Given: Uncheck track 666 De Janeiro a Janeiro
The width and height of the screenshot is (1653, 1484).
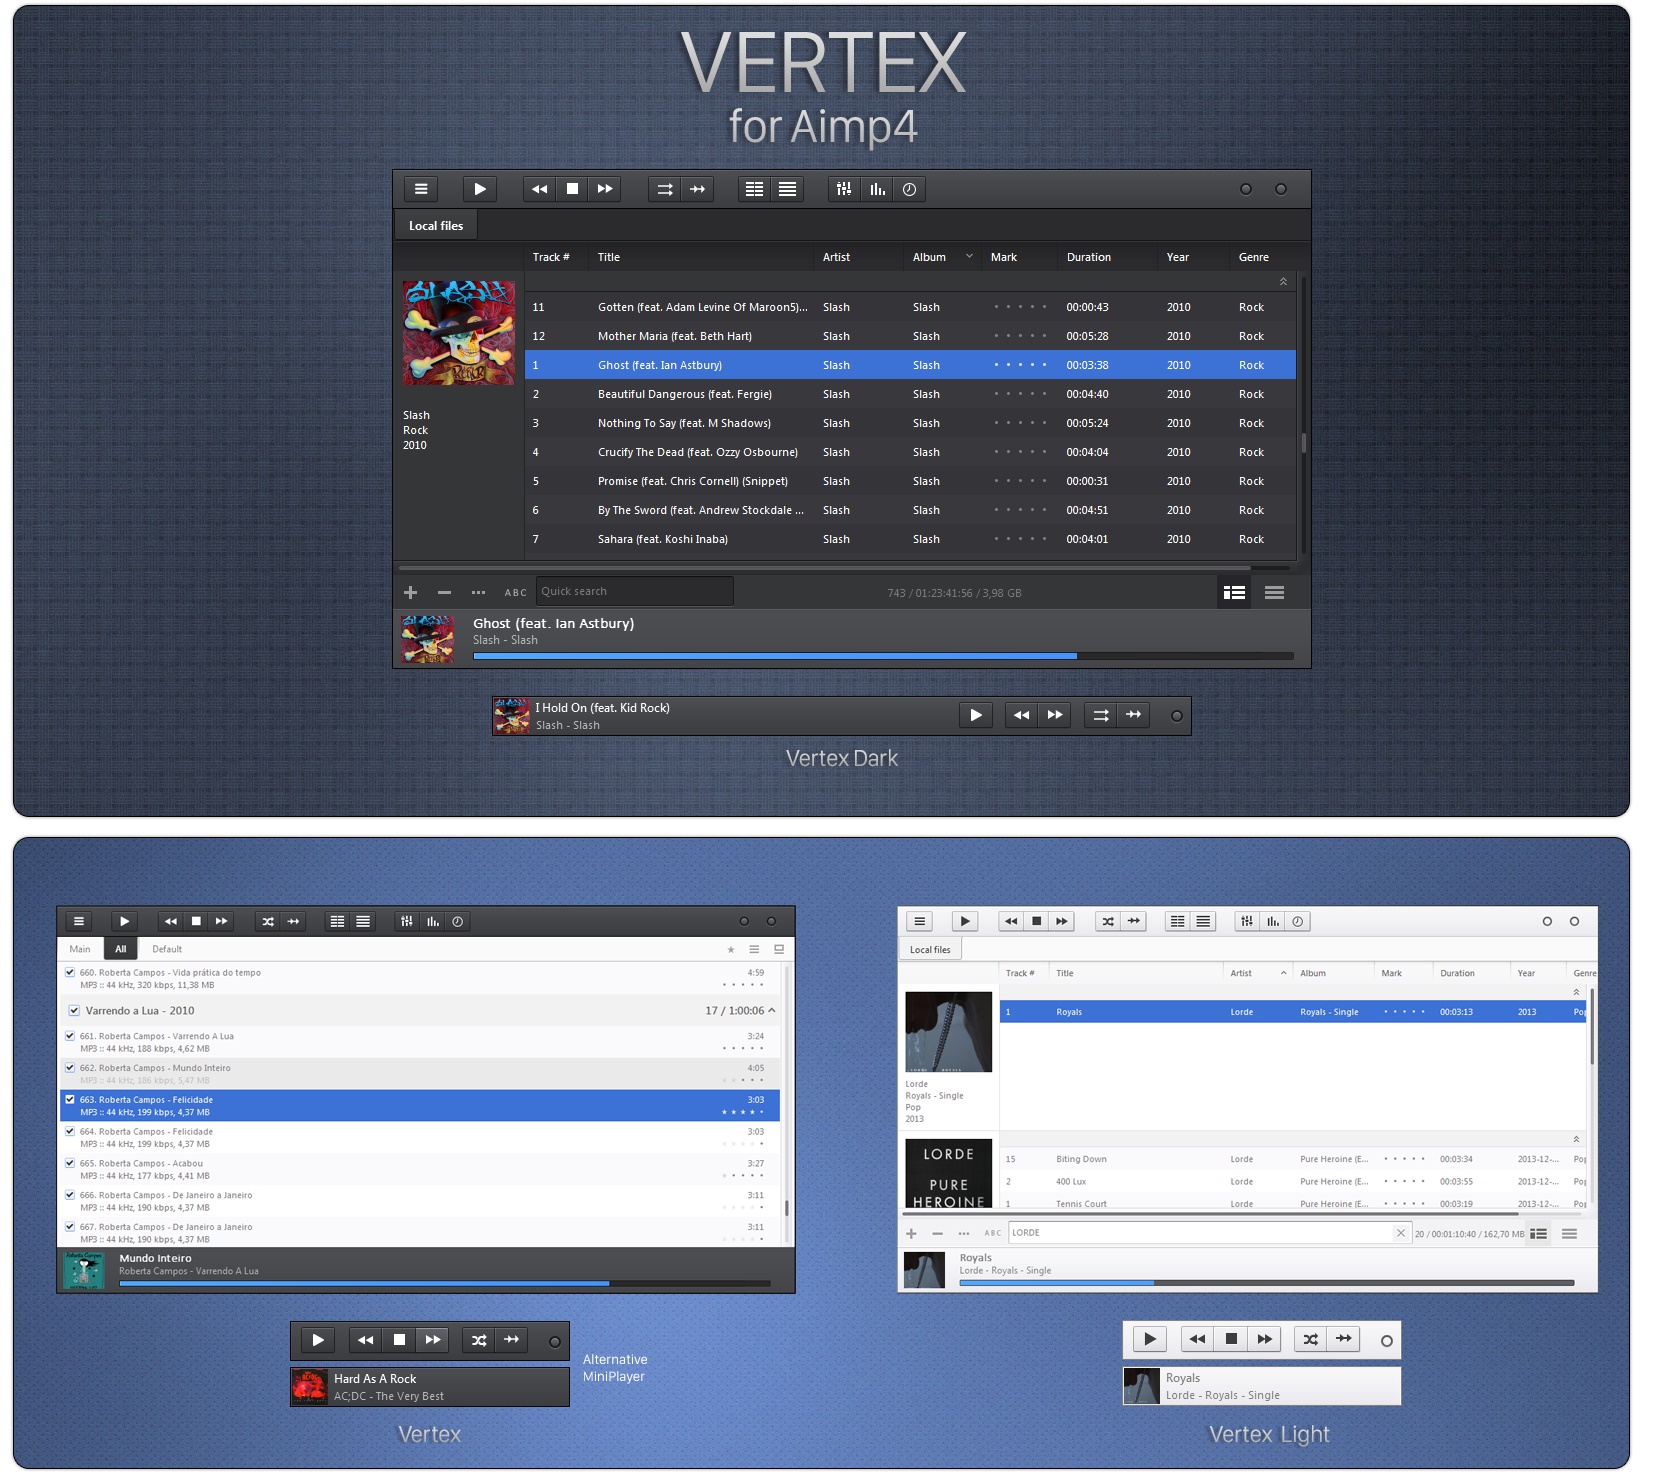Looking at the screenshot, I should 70,1195.
